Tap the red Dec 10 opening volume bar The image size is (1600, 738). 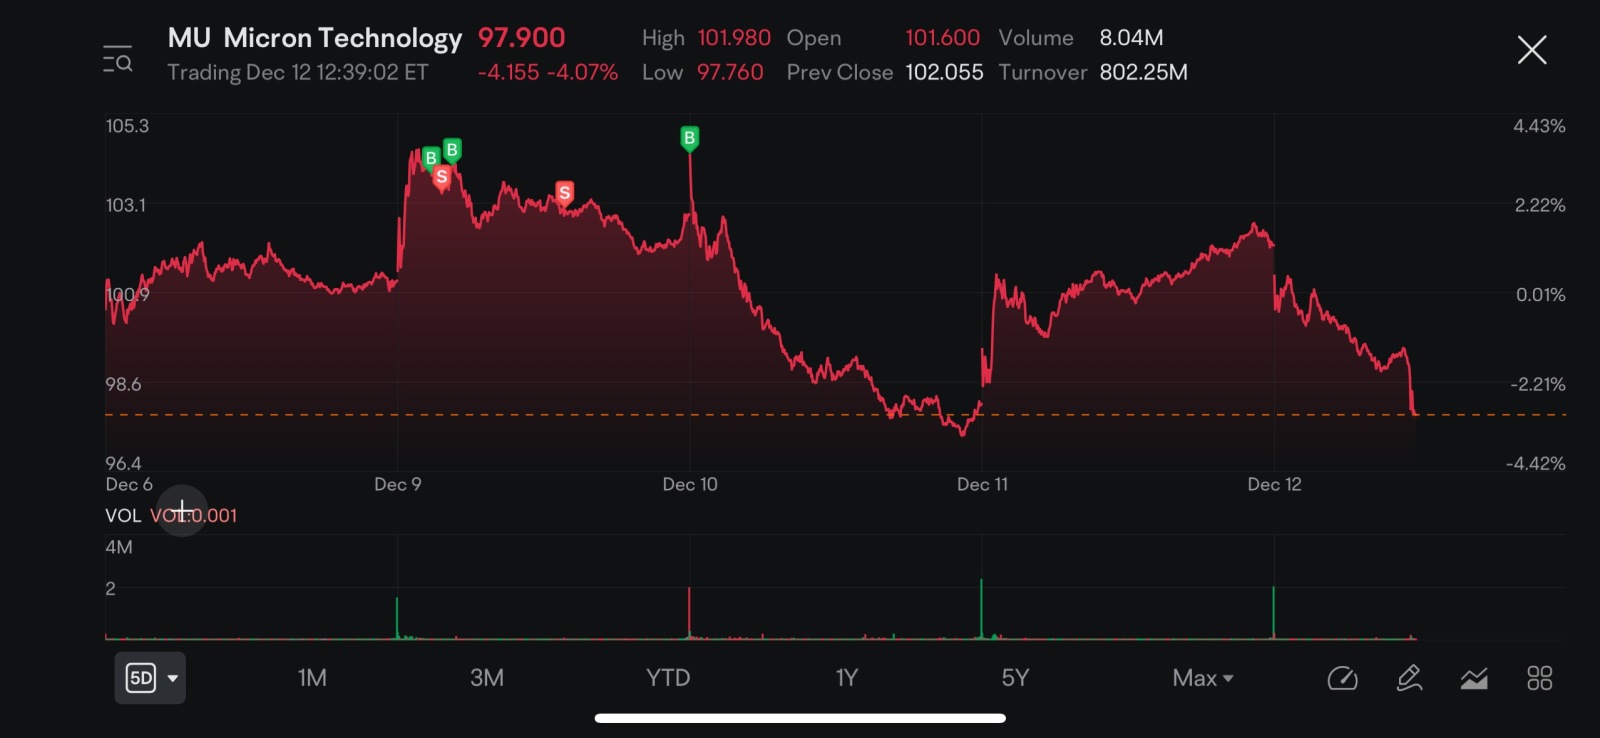pos(689,613)
